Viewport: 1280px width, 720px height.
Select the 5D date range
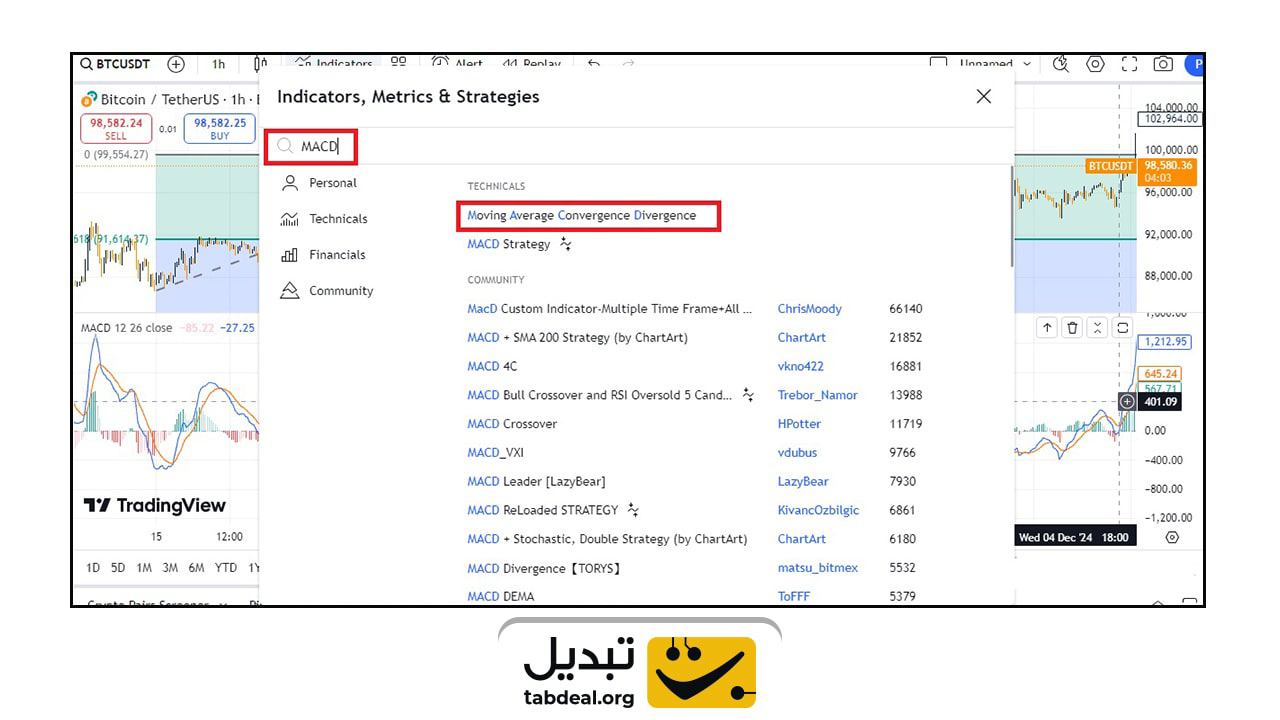(118, 568)
